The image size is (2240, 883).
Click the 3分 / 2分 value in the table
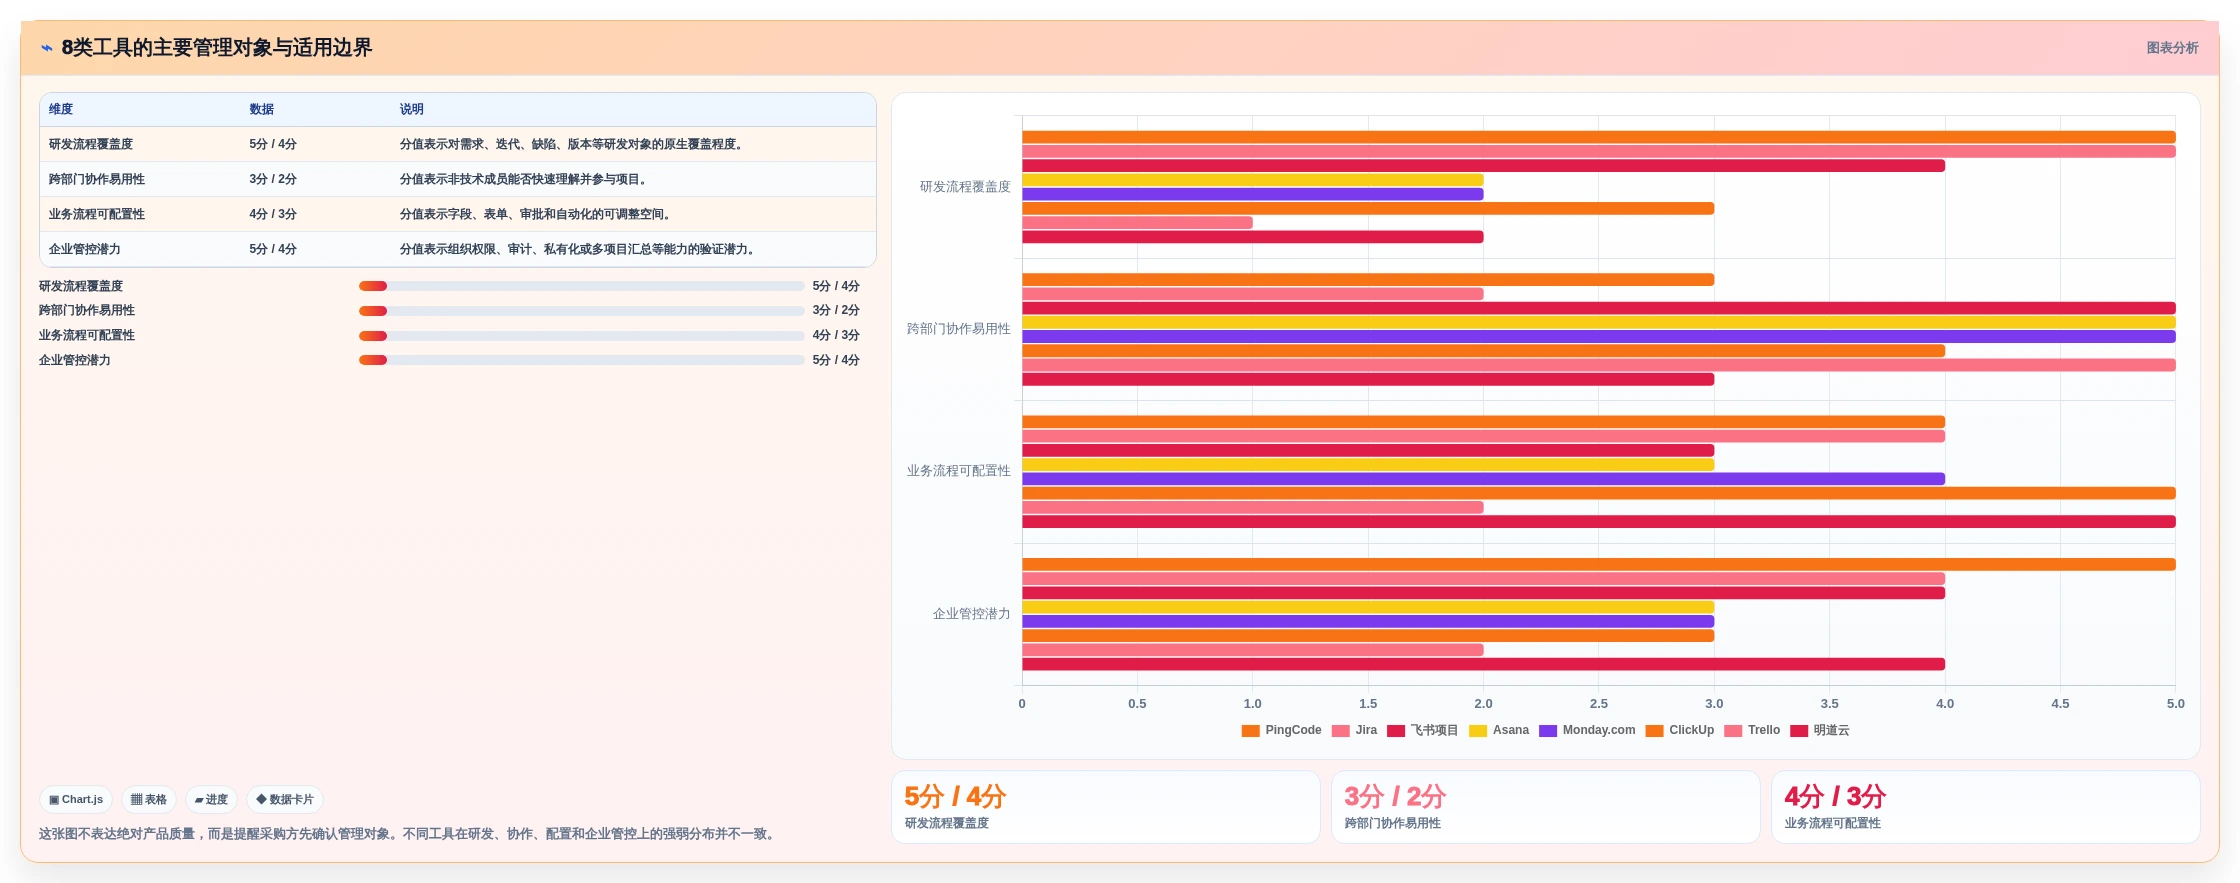(x=273, y=179)
